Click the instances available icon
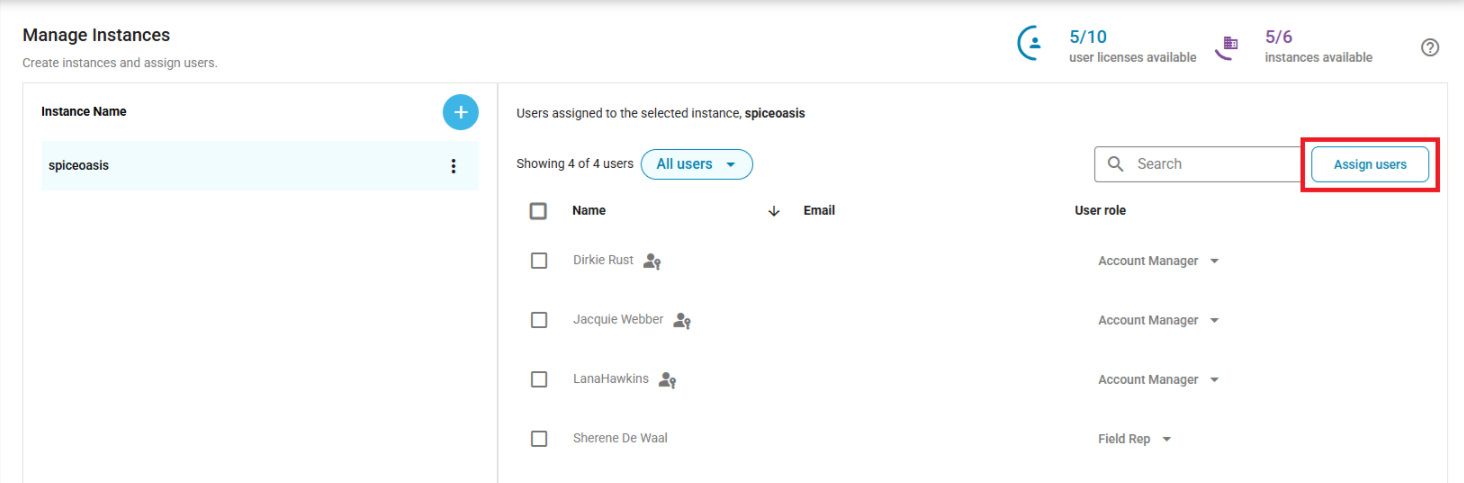1464x483 pixels. [1229, 45]
